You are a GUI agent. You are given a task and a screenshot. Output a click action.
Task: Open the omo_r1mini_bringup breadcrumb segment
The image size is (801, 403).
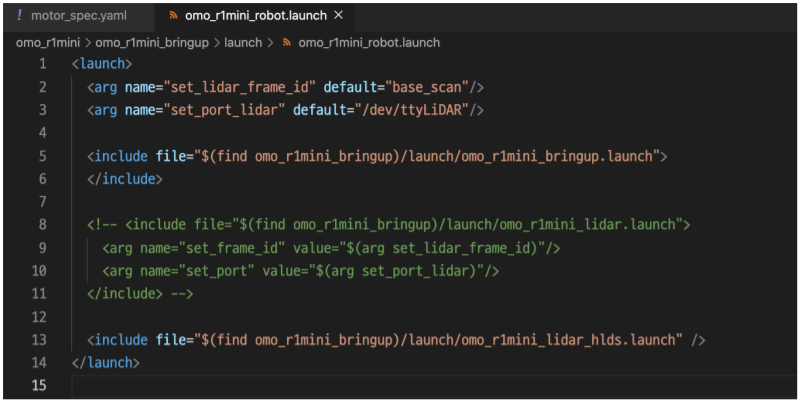coord(152,42)
